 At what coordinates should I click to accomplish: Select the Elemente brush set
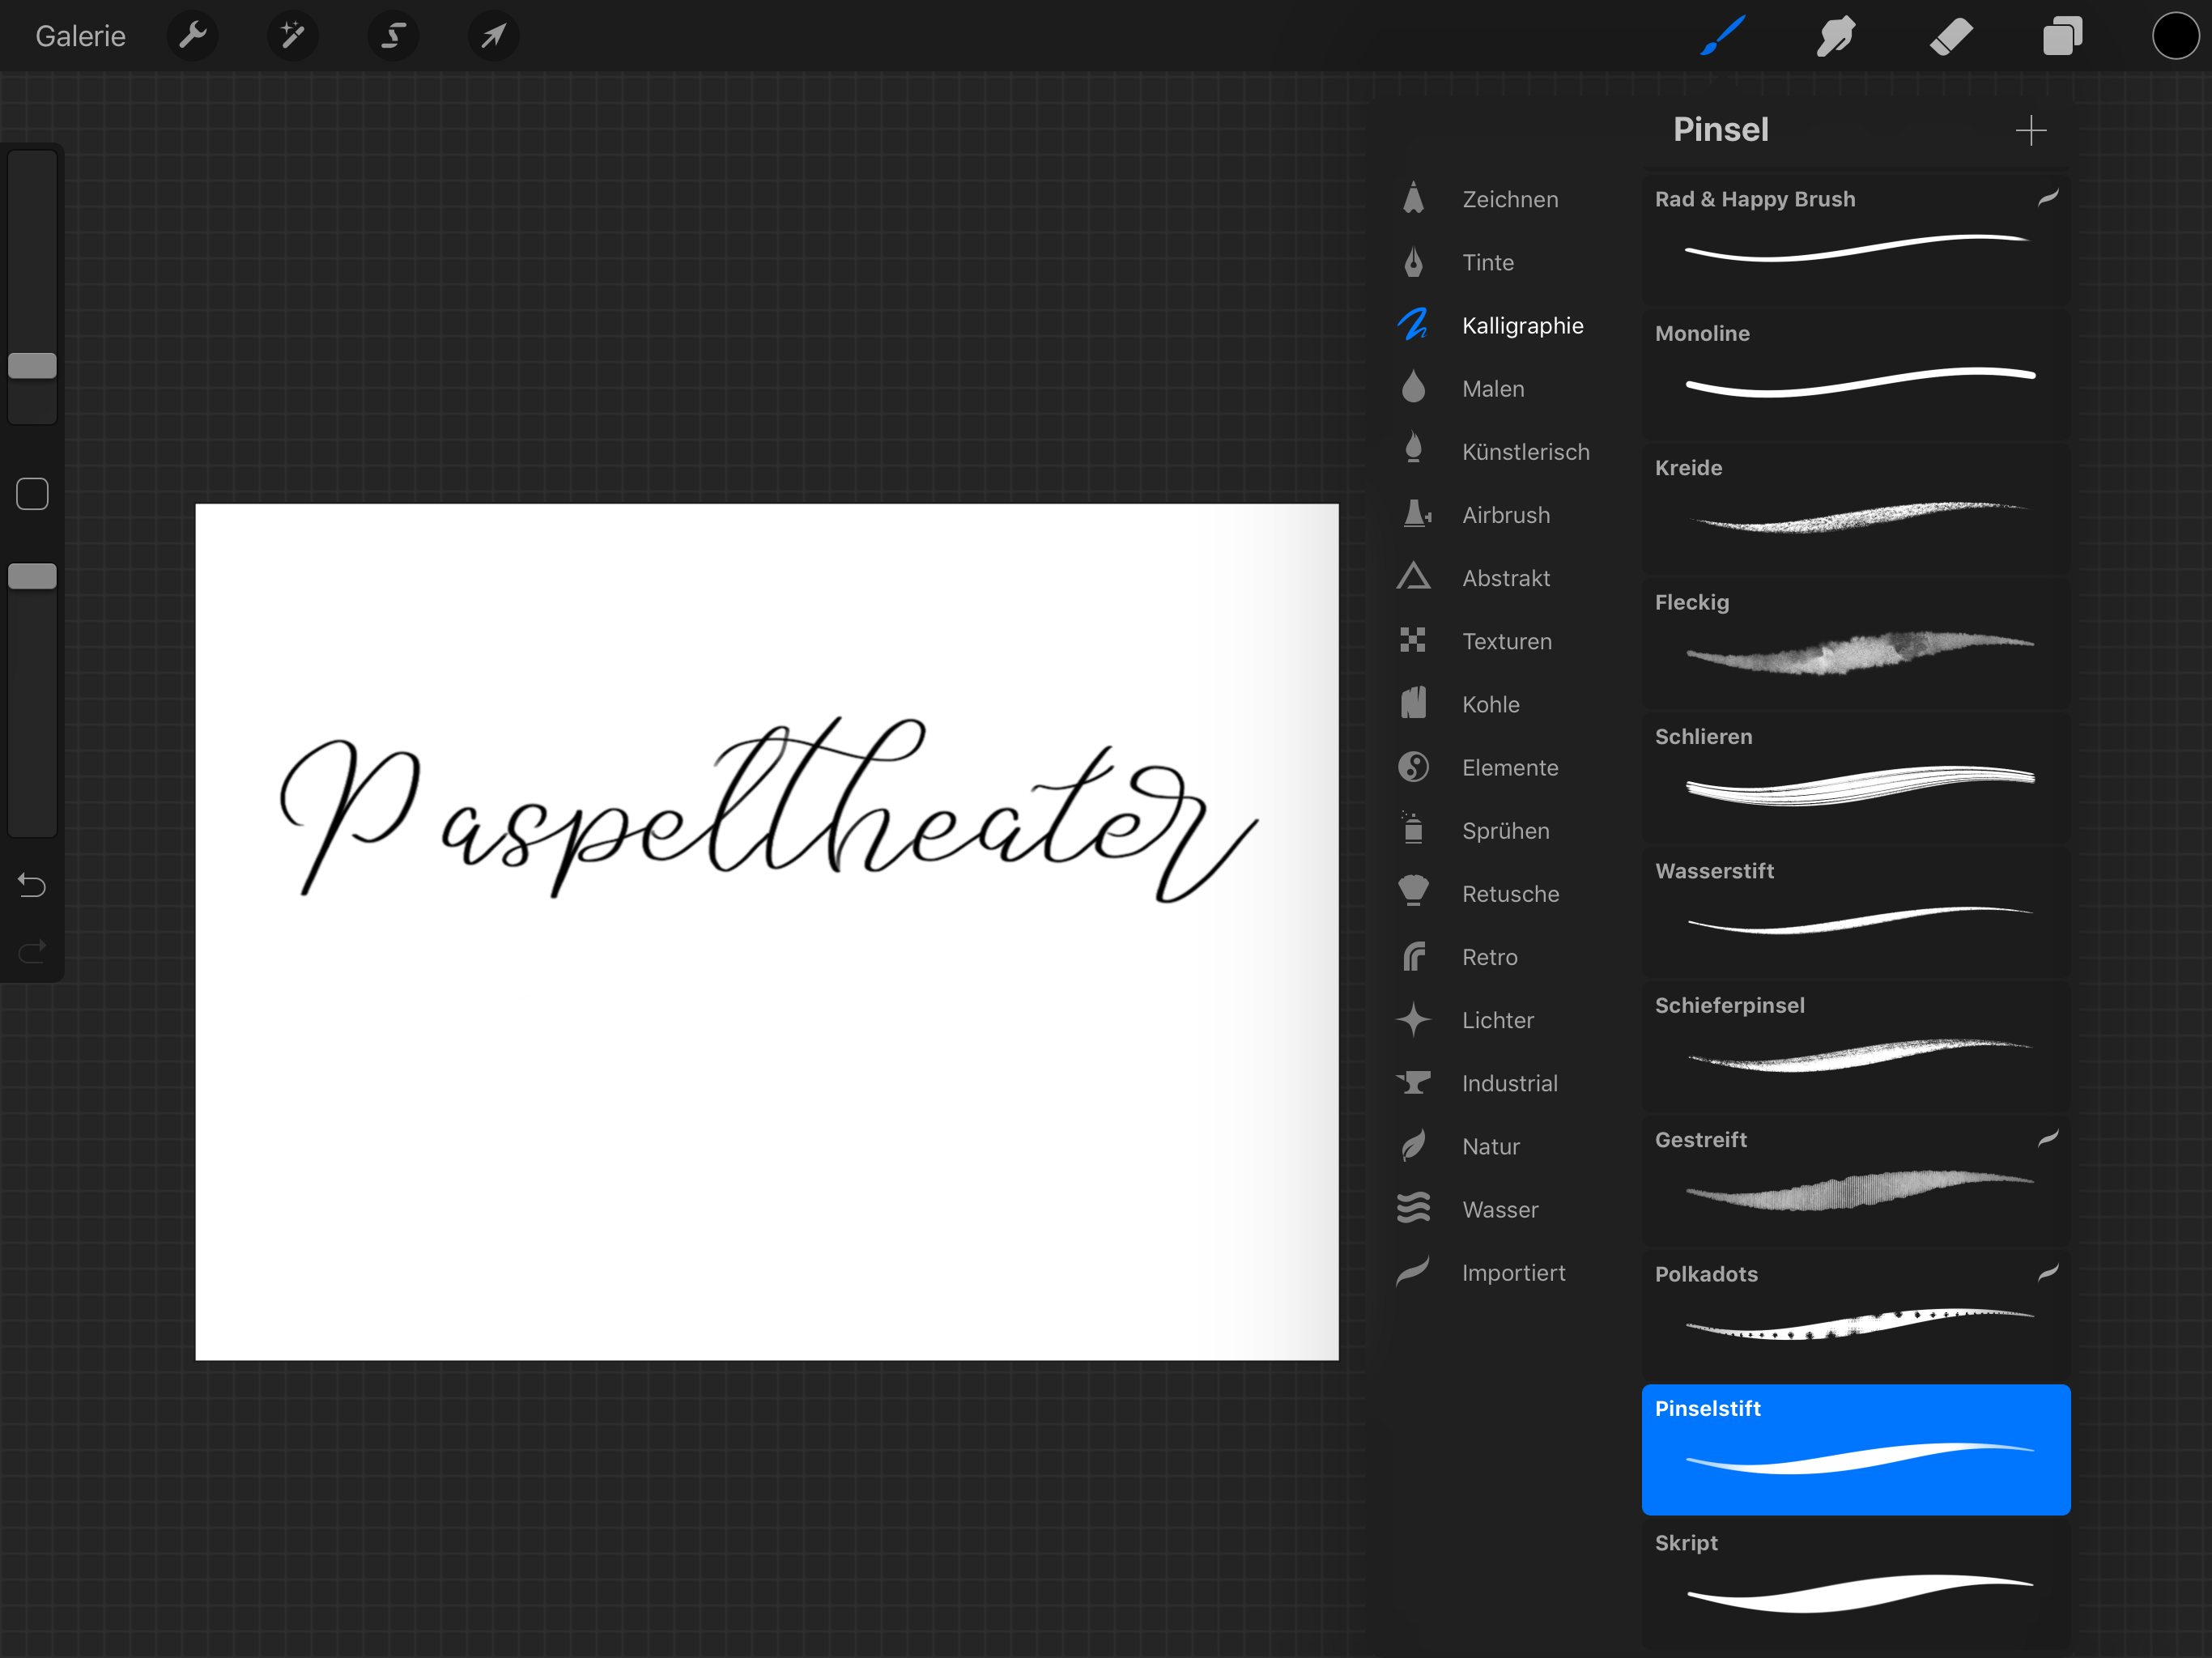1509,767
